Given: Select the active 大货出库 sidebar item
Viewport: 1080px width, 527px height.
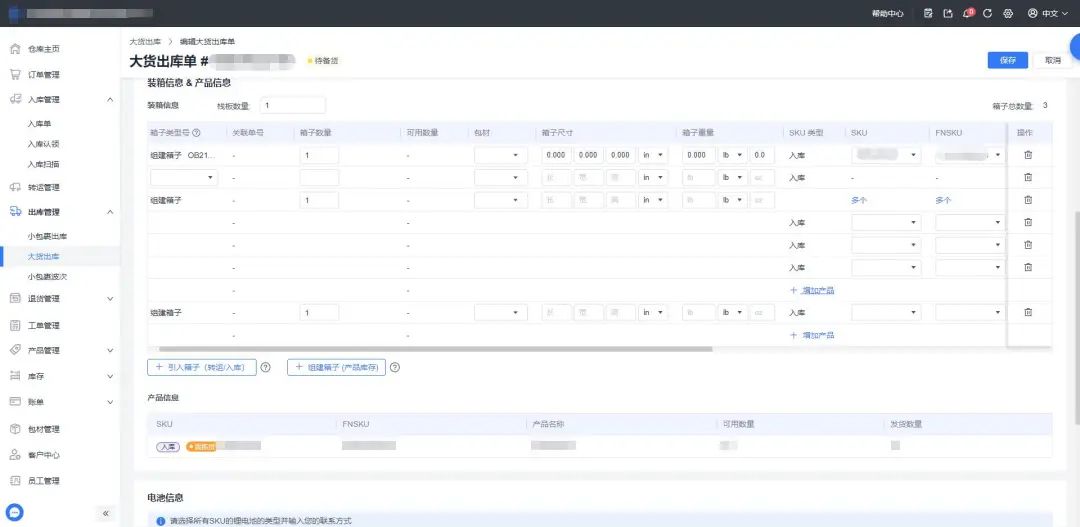Looking at the screenshot, I should click(x=43, y=256).
